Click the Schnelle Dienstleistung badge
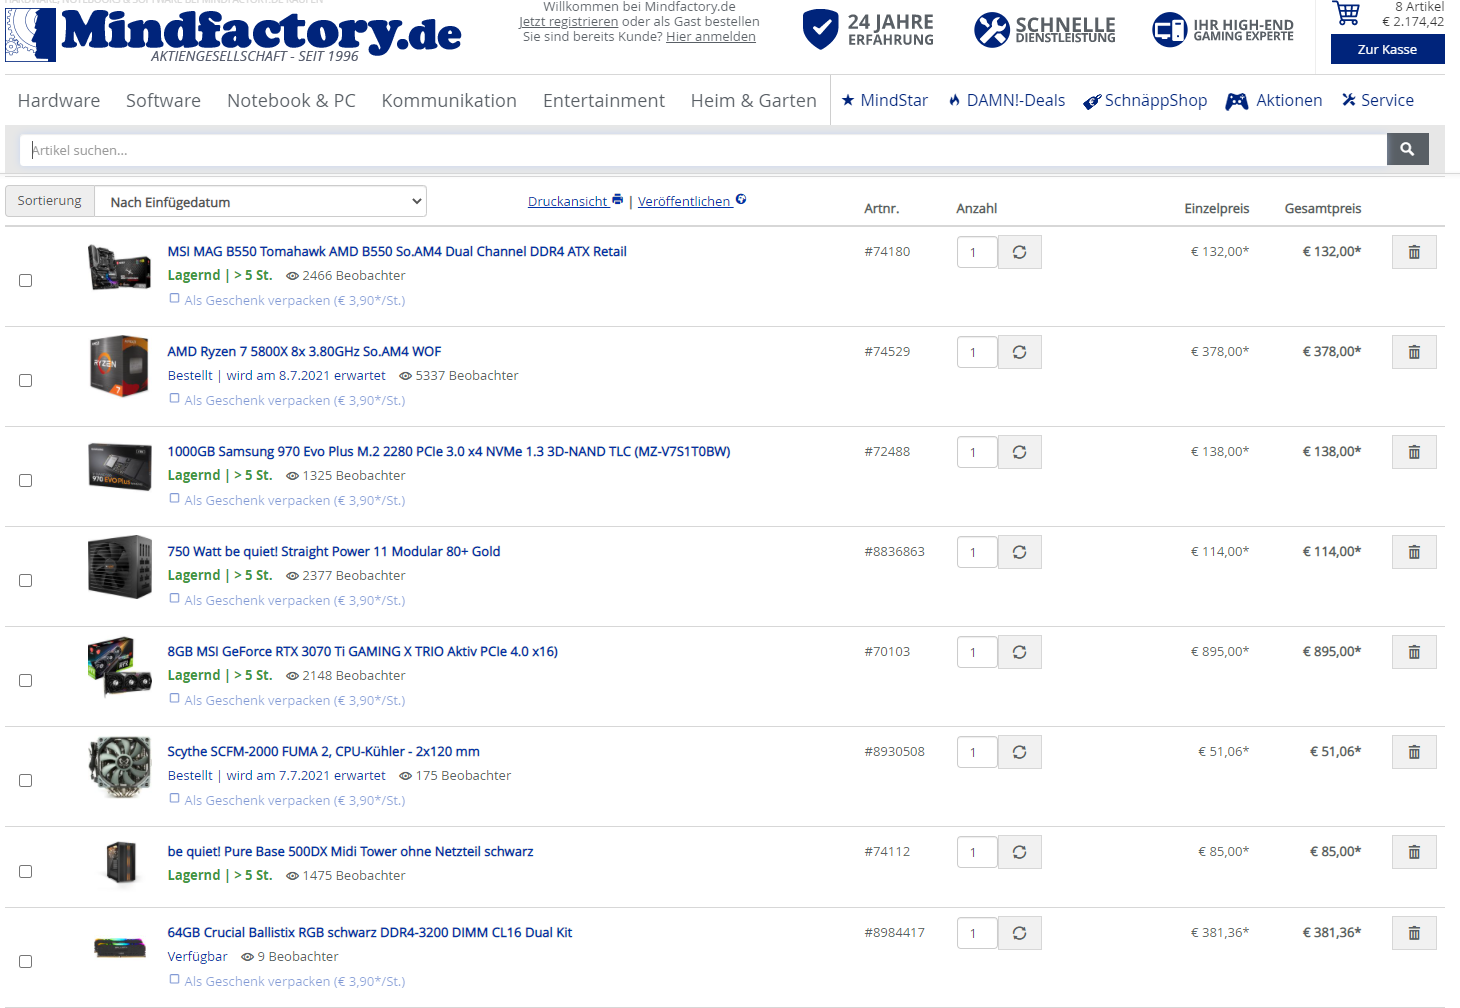Image resolution: width=1460 pixels, height=1008 pixels. (1045, 30)
